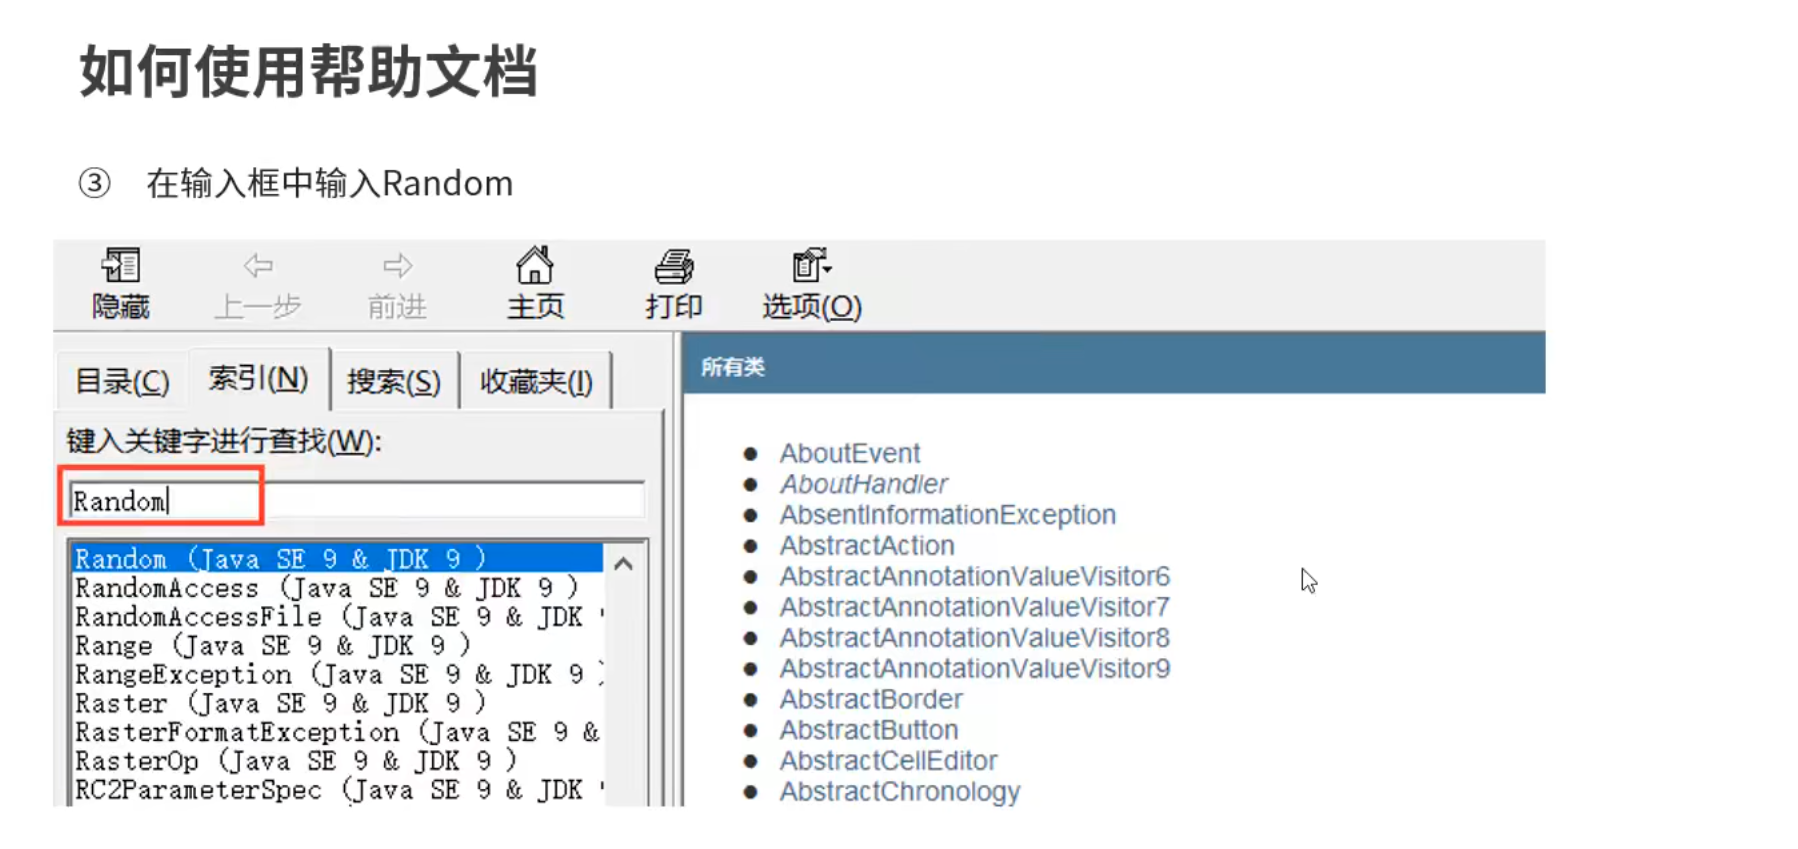Viewport: 1798px width, 849px height.
Task: Open the AbstractChronology class link
Action: coord(899,792)
